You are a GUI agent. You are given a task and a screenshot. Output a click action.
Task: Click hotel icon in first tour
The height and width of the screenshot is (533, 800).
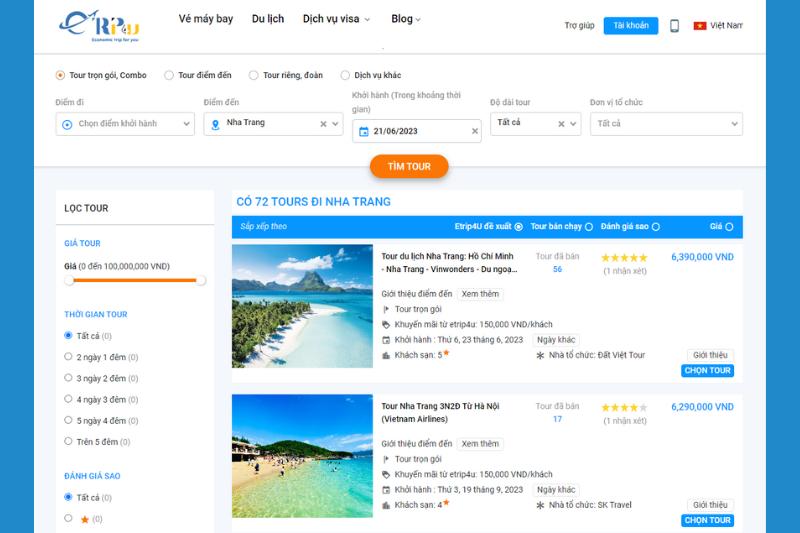386,355
